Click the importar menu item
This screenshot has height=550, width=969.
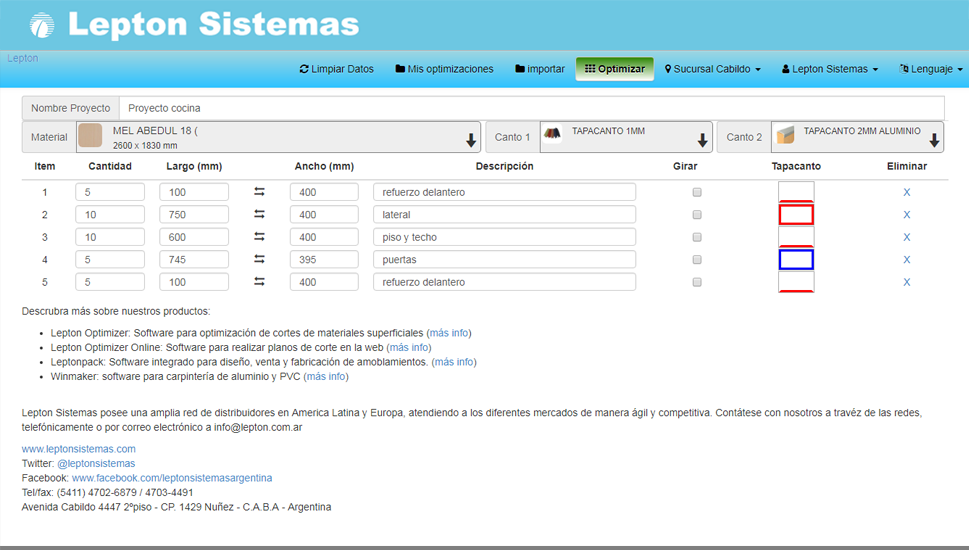pyautogui.click(x=540, y=69)
